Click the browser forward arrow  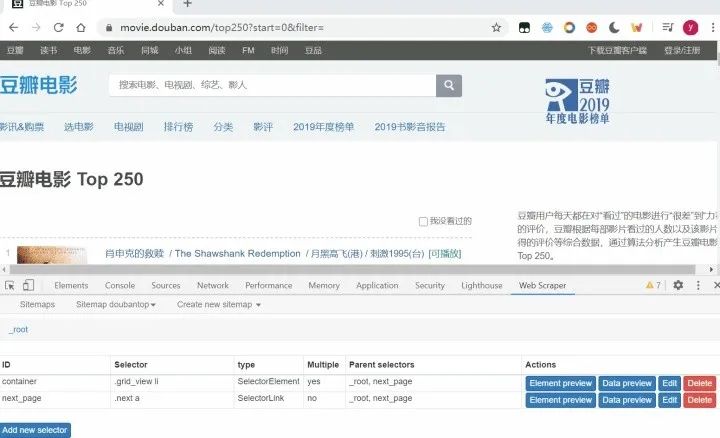point(36,28)
